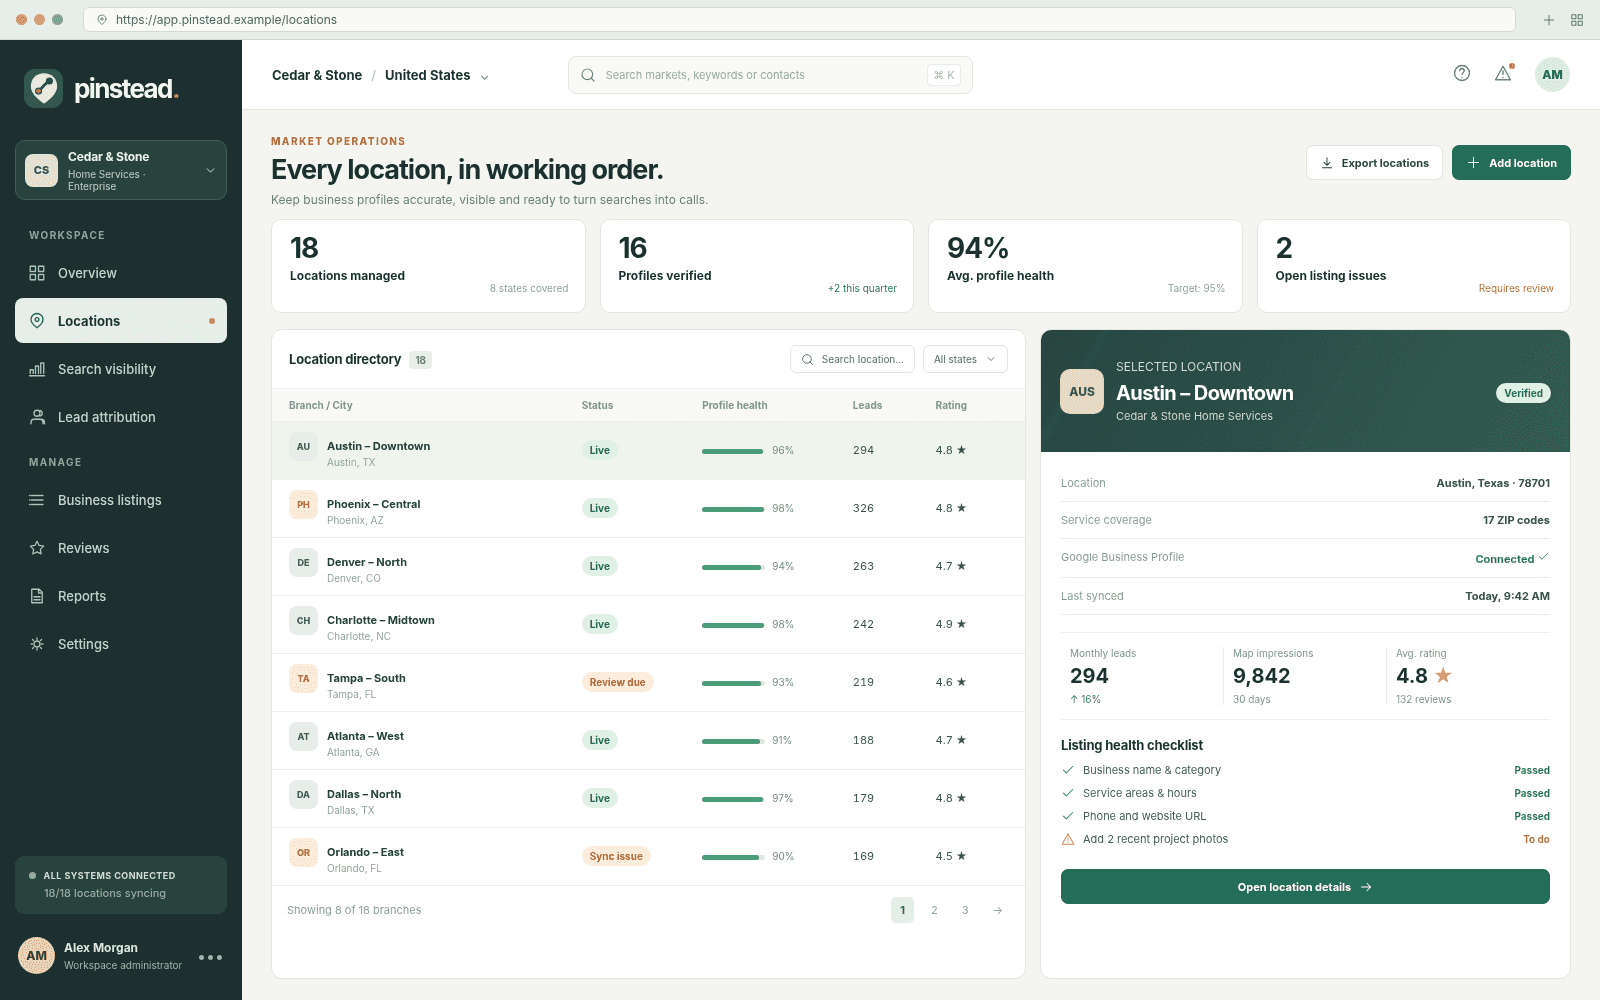Viewport: 1600px width, 1000px height.
Task: Click the Austin – Downtown profile health bar
Action: coord(733,451)
